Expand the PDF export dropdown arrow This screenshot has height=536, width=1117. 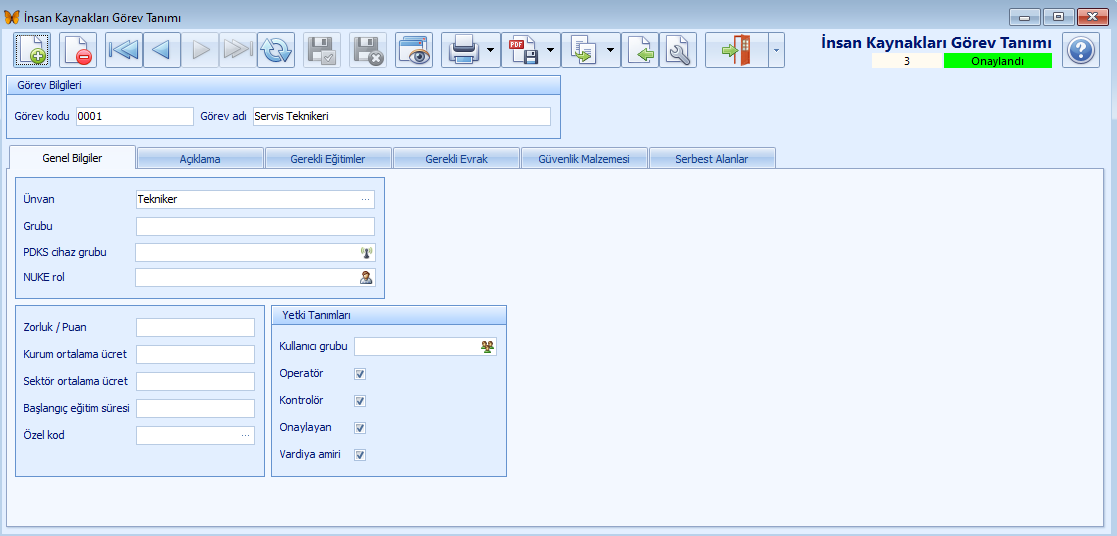pos(551,50)
